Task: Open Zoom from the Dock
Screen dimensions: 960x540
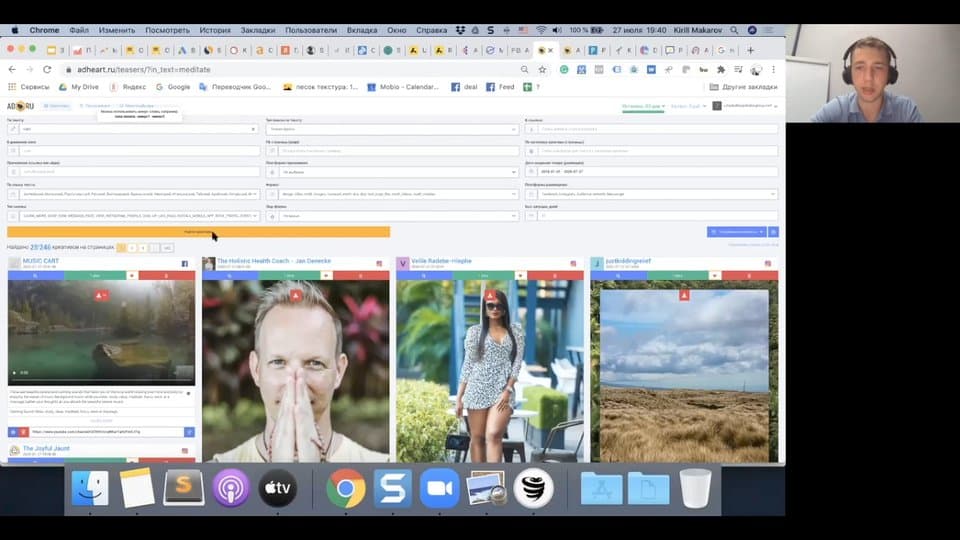Action: point(439,488)
